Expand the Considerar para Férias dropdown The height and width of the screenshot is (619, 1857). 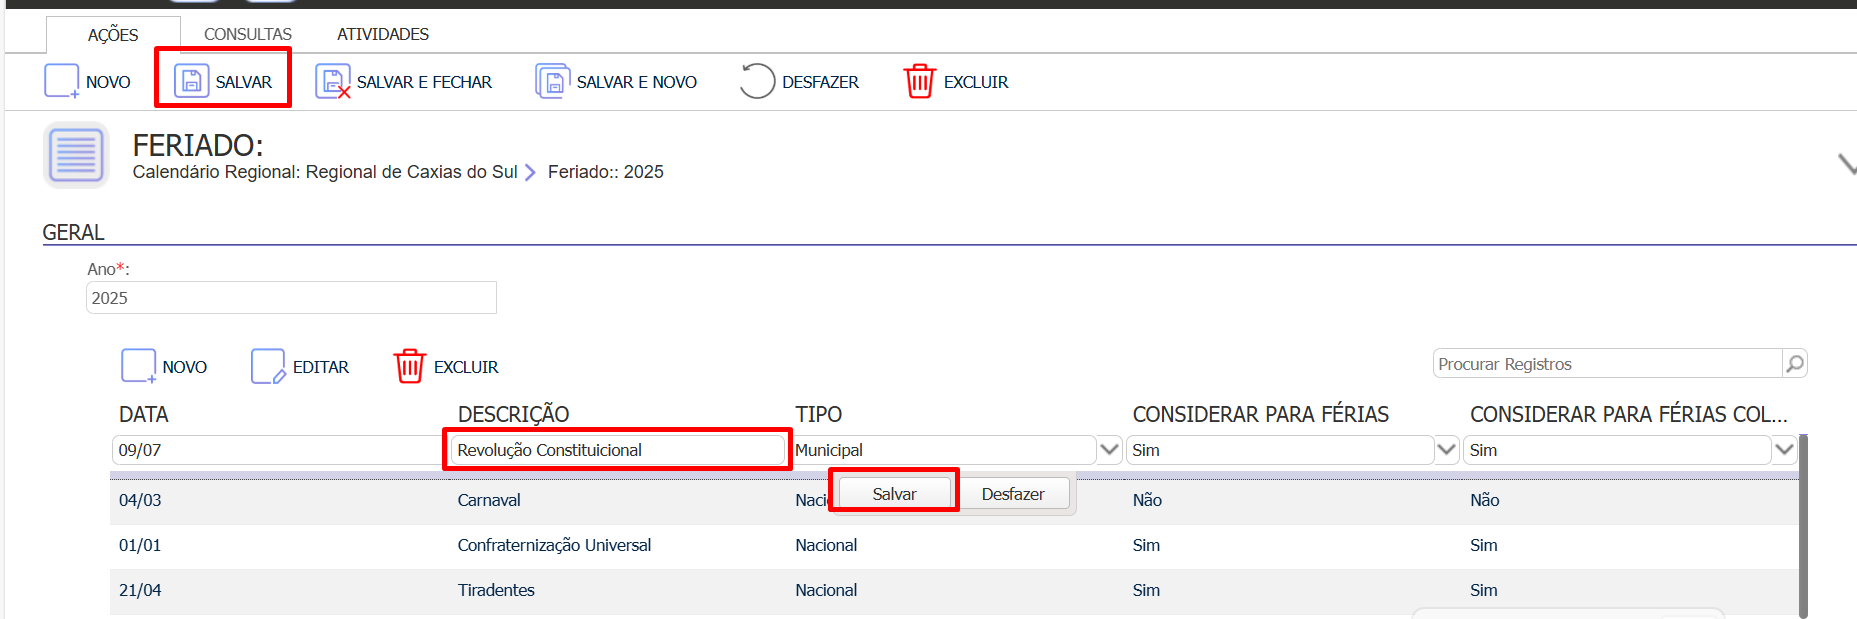1446,450
